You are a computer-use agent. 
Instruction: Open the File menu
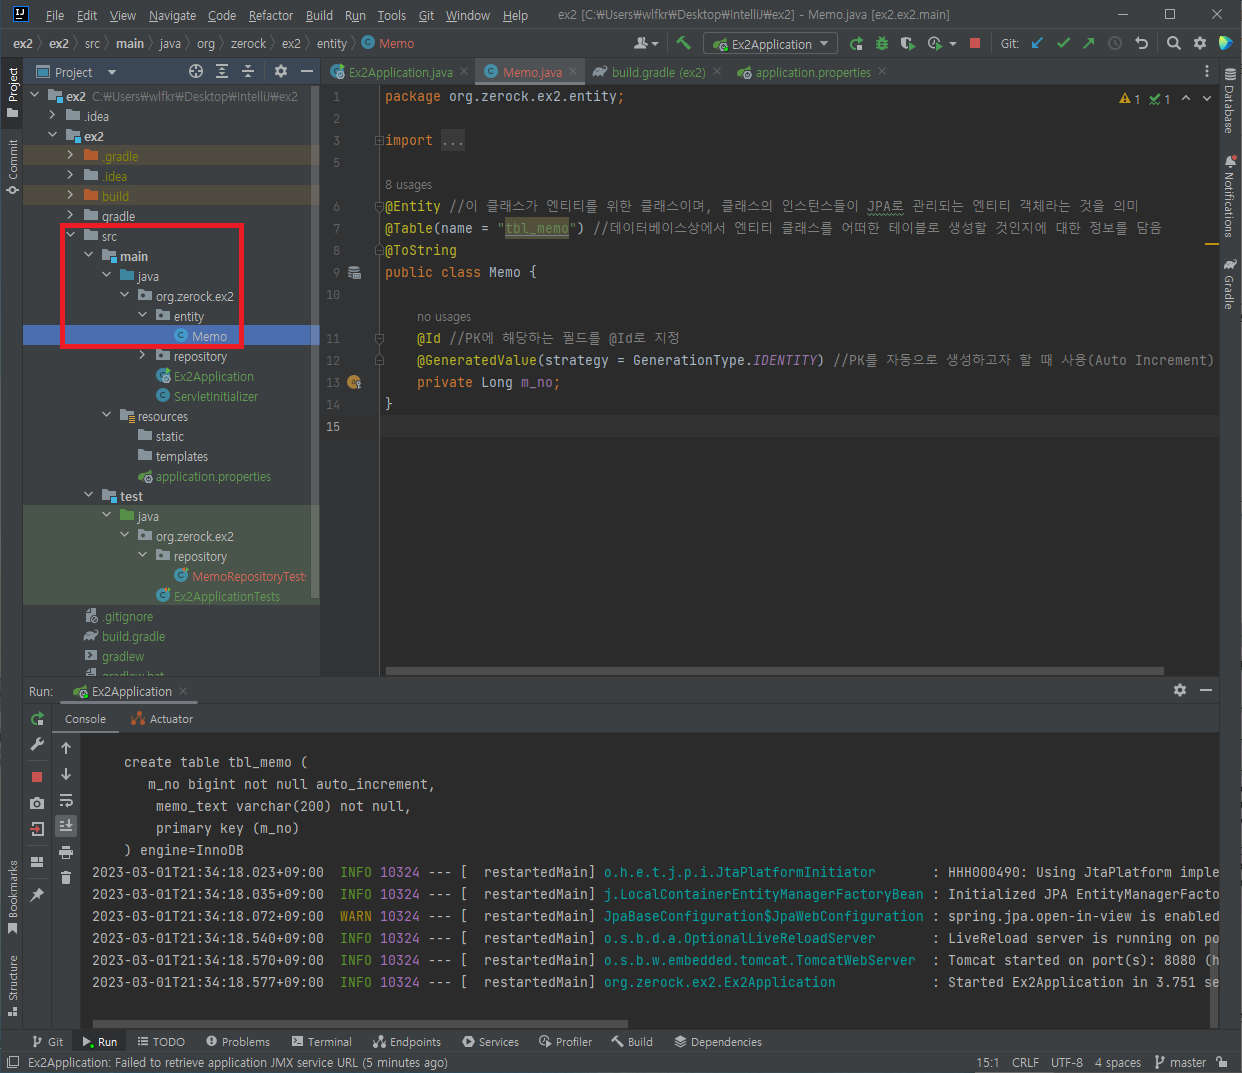point(55,15)
